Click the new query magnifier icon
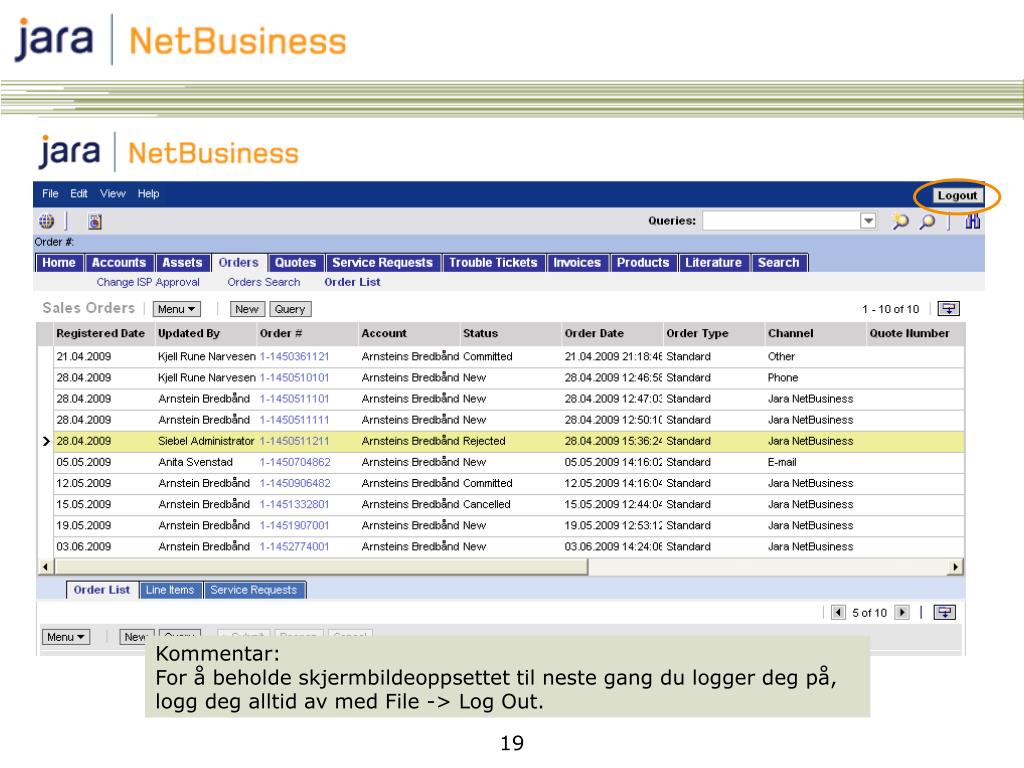The width and height of the screenshot is (1024, 768). click(x=901, y=221)
